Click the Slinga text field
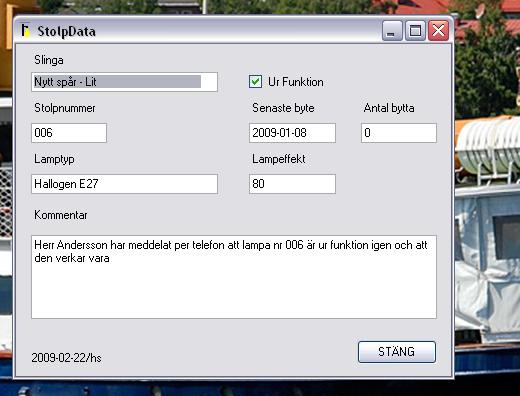 pos(124,82)
